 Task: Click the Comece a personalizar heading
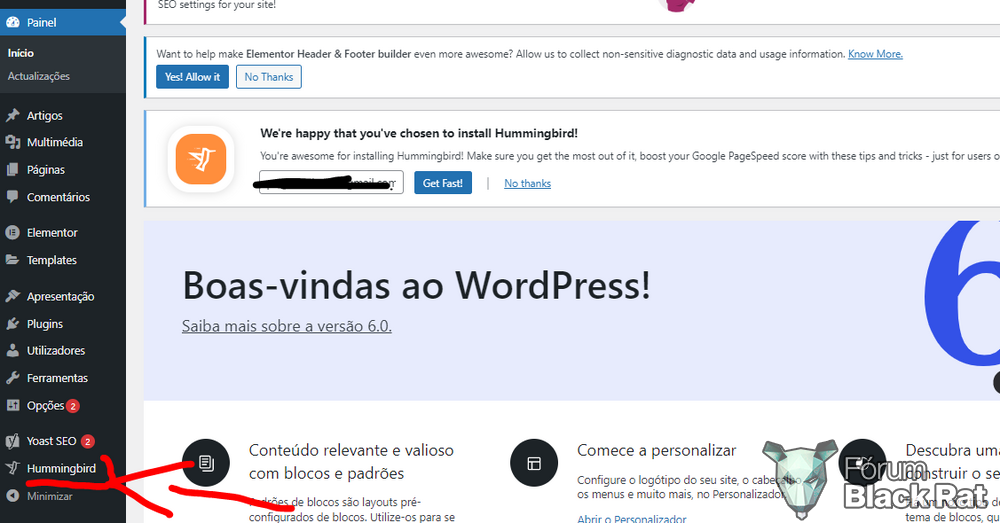tap(656, 450)
